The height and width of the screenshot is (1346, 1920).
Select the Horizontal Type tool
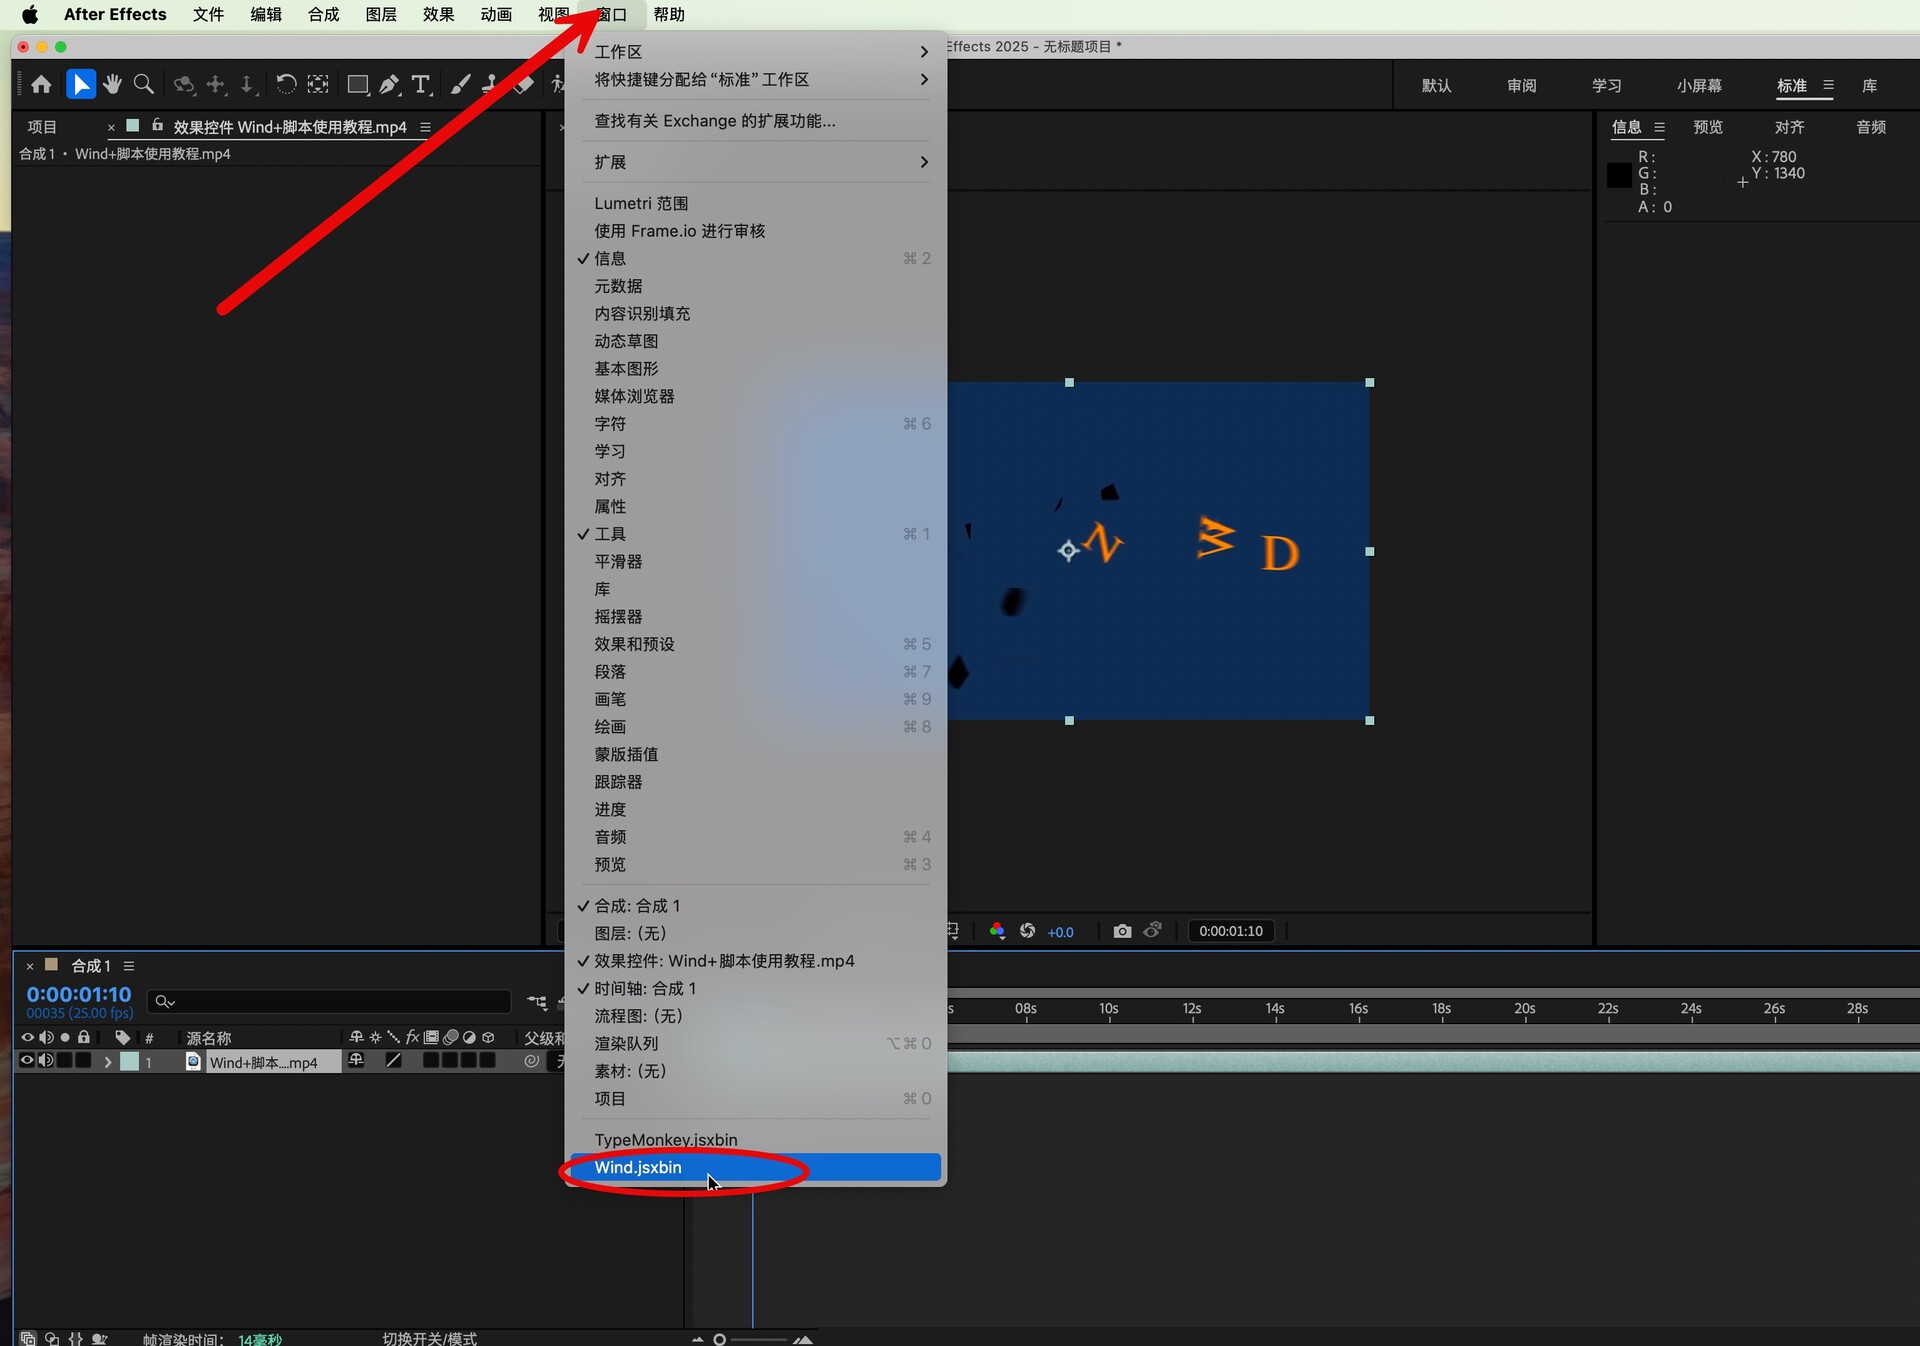point(421,85)
